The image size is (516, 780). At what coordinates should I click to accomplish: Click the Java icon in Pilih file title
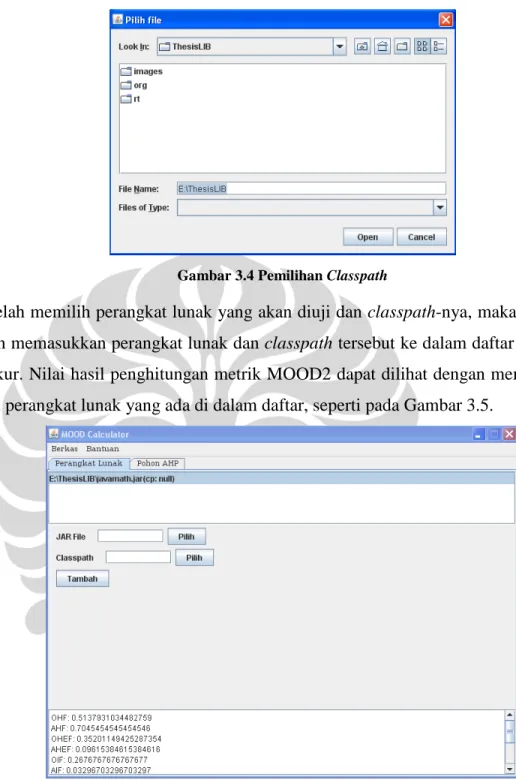pos(118,19)
